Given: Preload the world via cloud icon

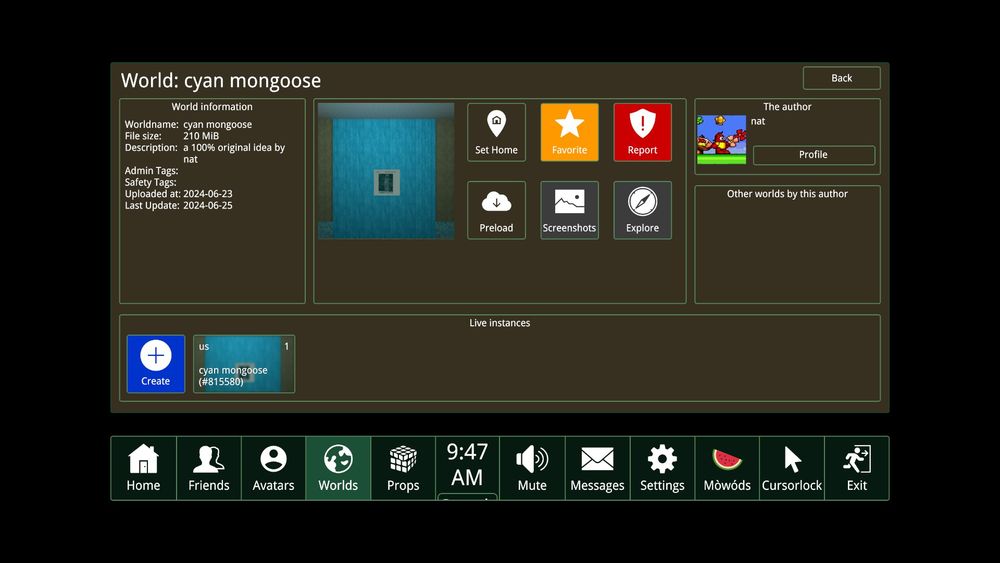Looking at the screenshot, I should [496, 210].
